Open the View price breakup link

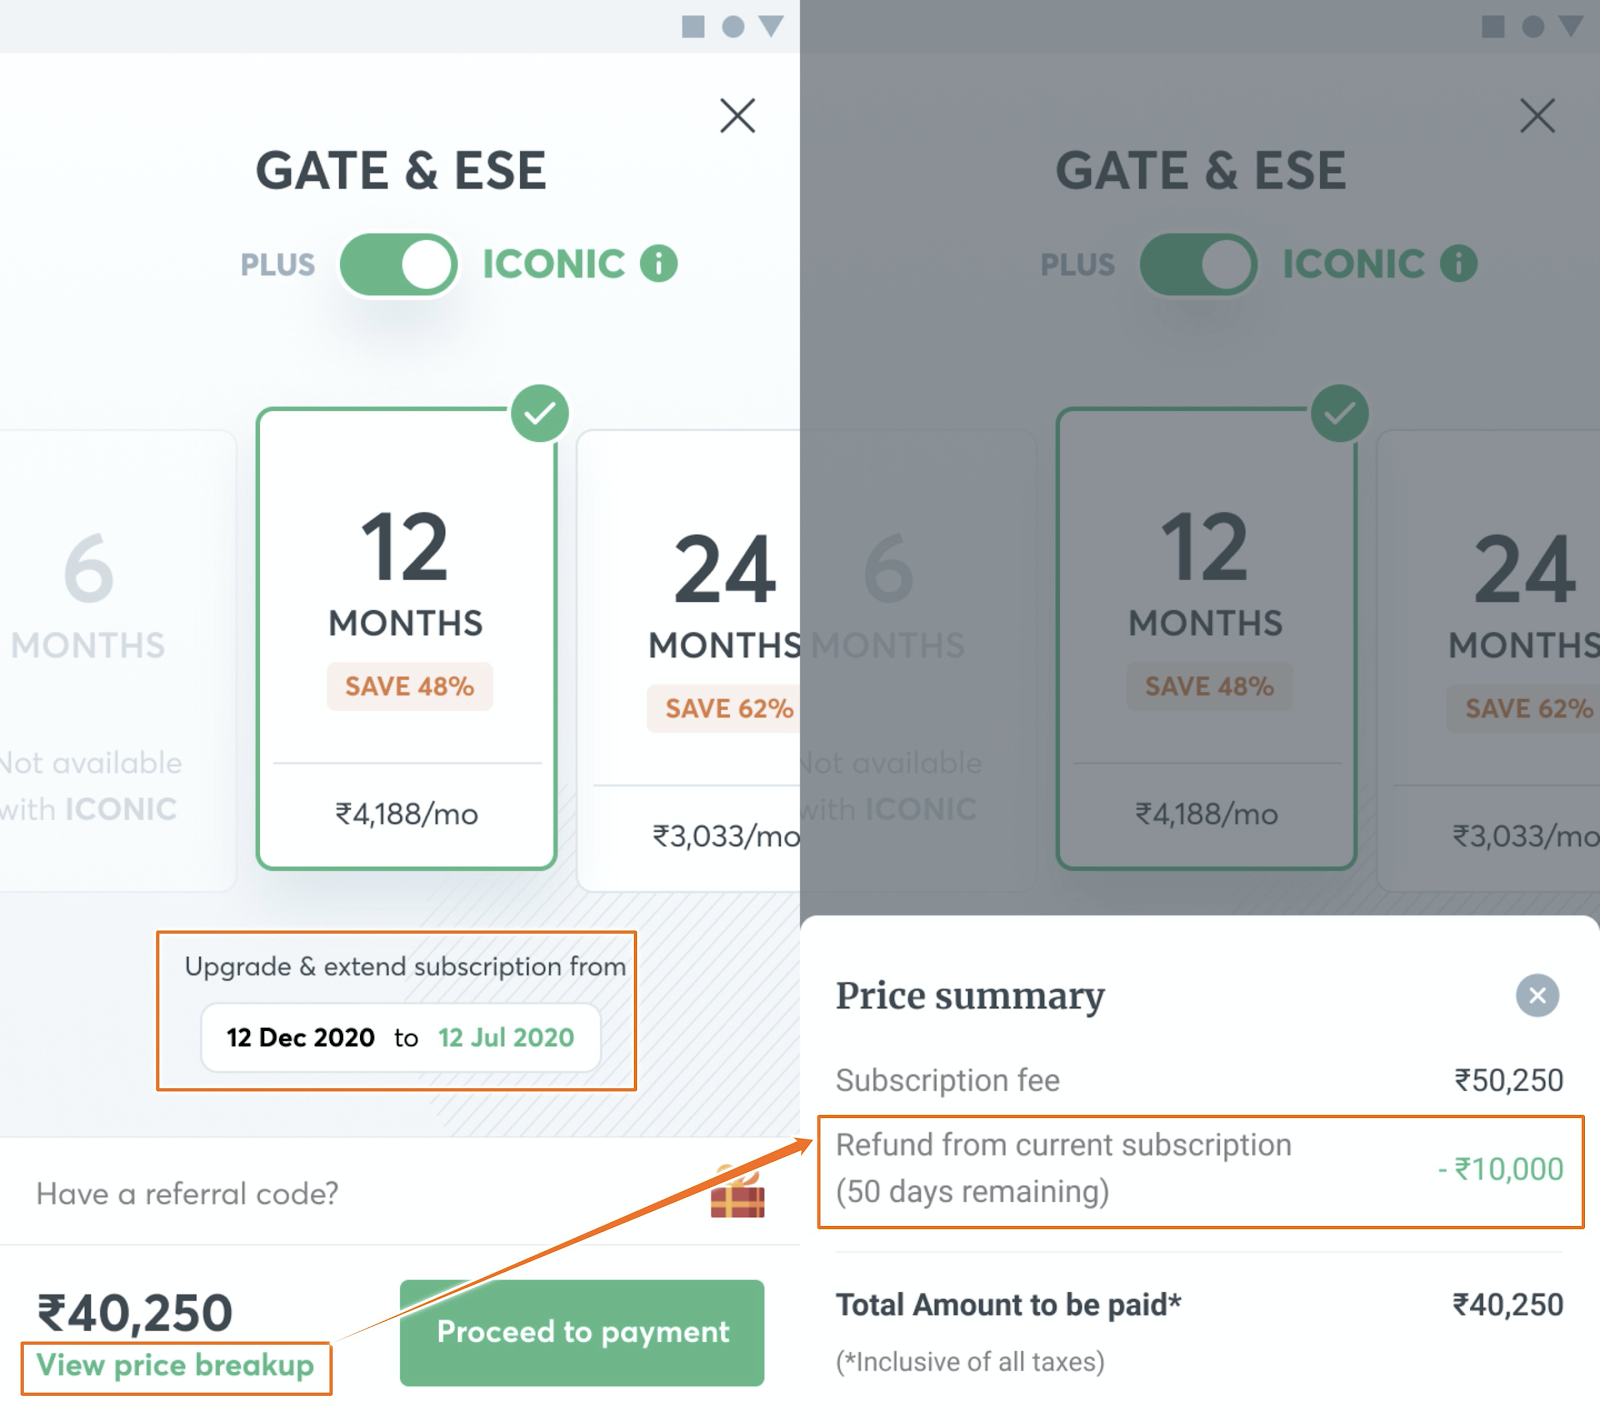pos(176,1366)
